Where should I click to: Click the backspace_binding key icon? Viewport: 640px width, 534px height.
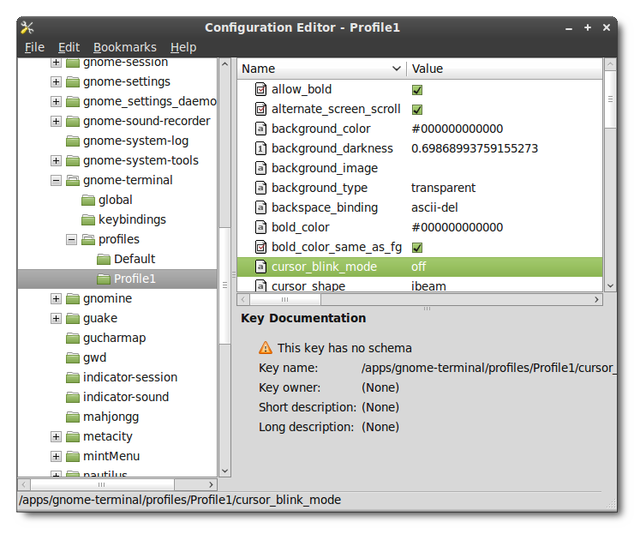pos(261,207)
